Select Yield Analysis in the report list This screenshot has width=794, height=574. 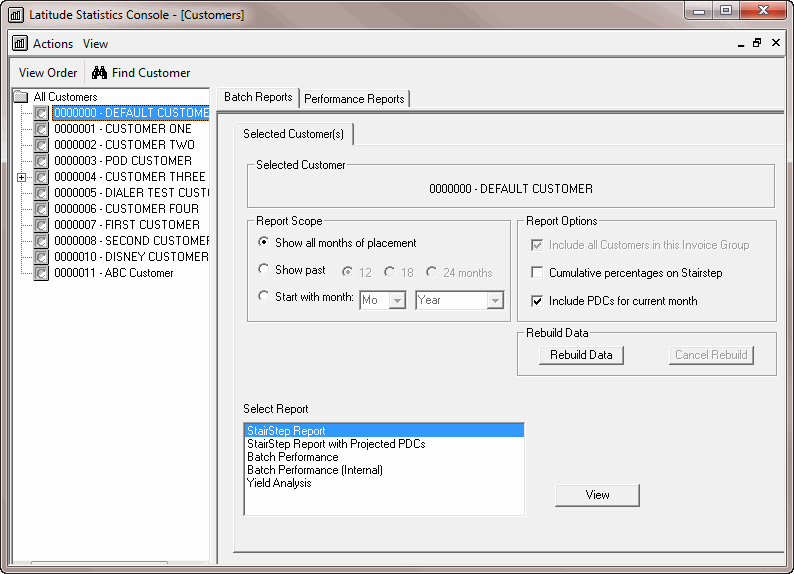[x=279, y=483]
